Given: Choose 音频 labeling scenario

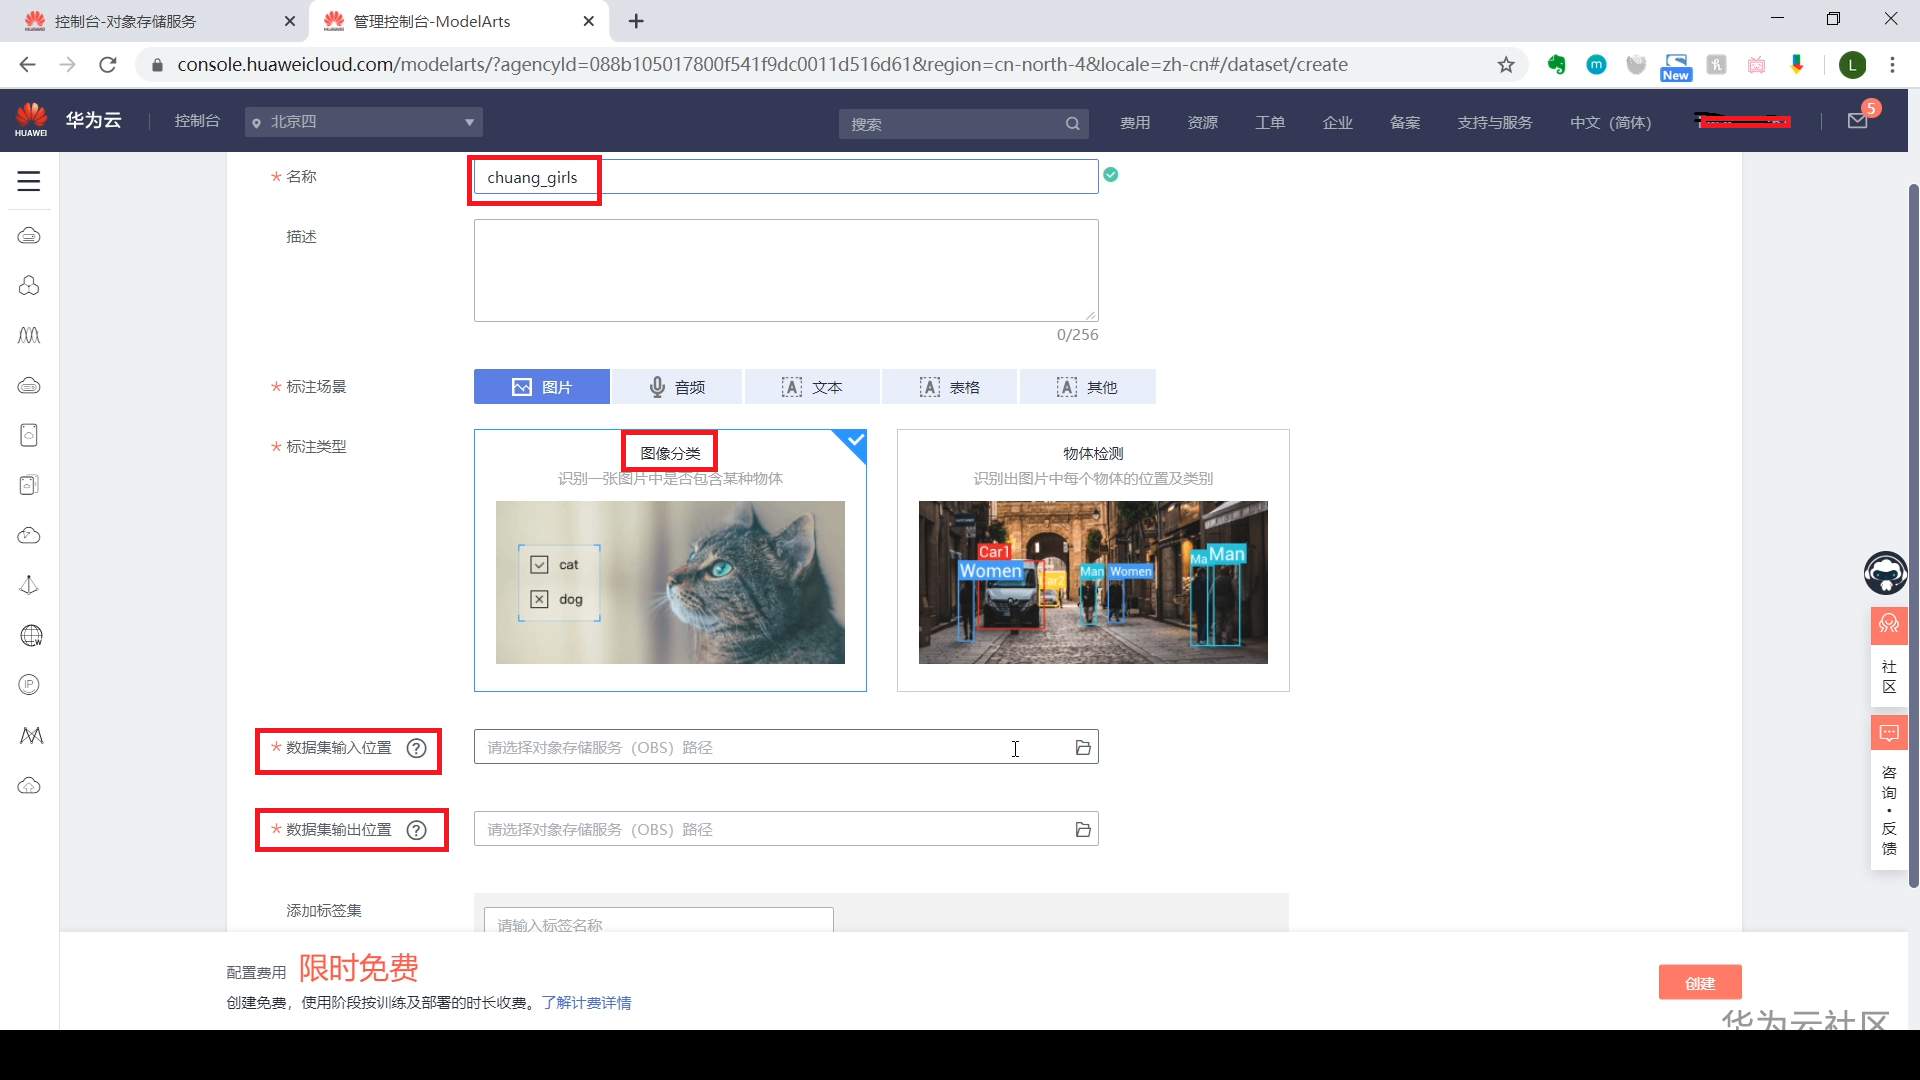Looking at the screenshot, I should coord(677,387).
